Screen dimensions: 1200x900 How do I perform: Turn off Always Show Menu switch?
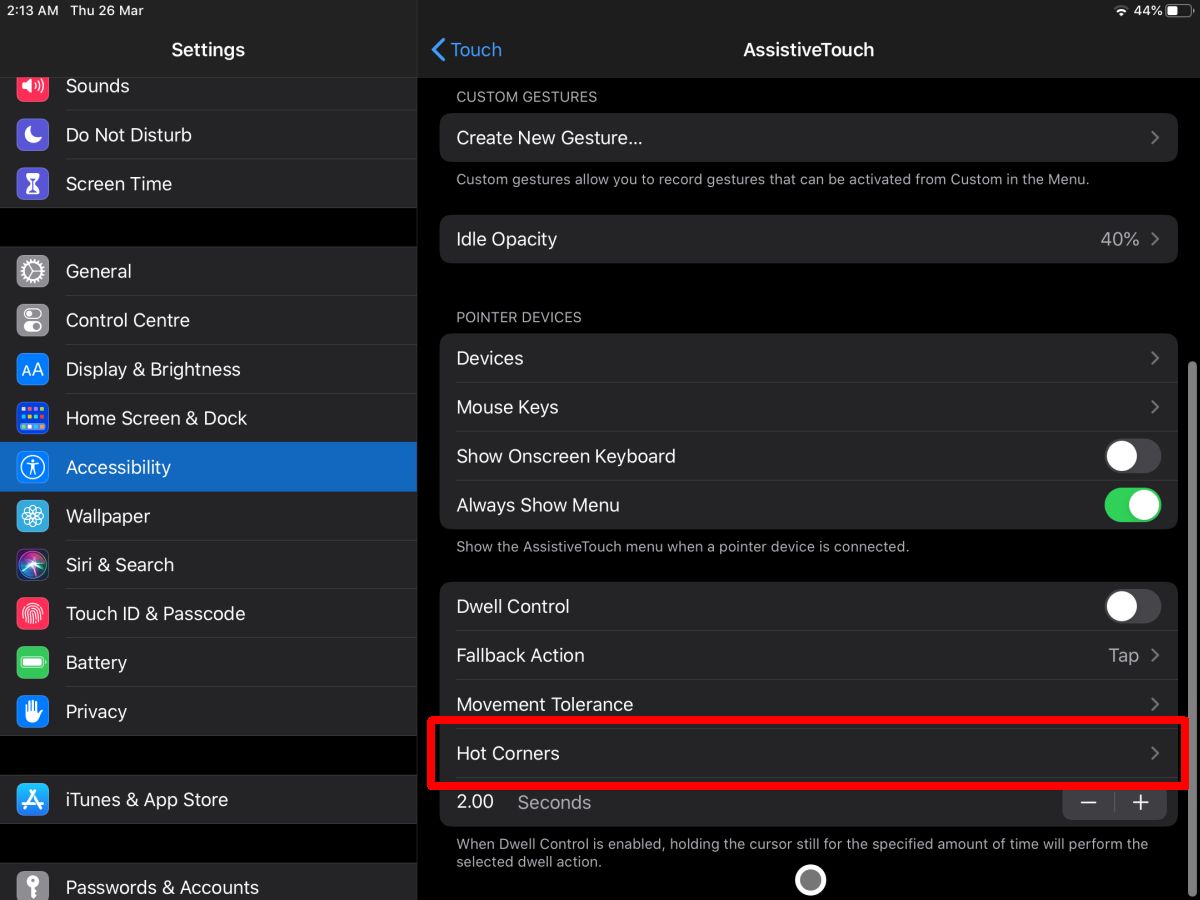point(1133,505)
